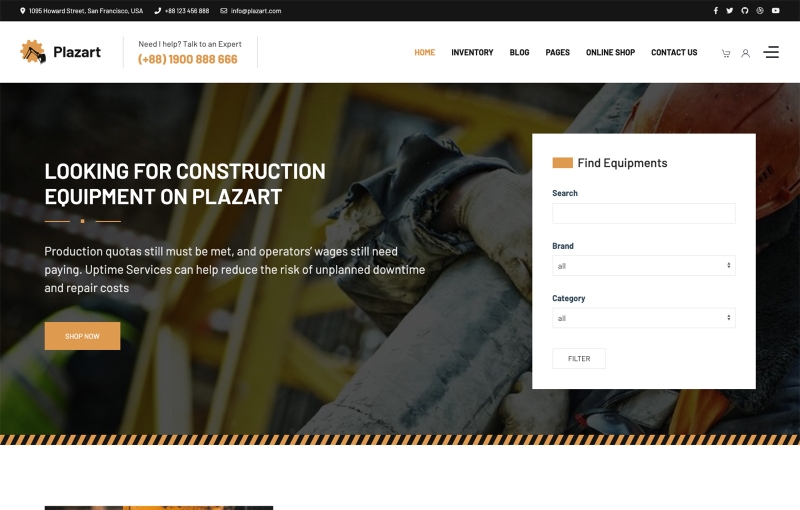
Task: Open the Blog menu item
Action: tap(519, 53)
